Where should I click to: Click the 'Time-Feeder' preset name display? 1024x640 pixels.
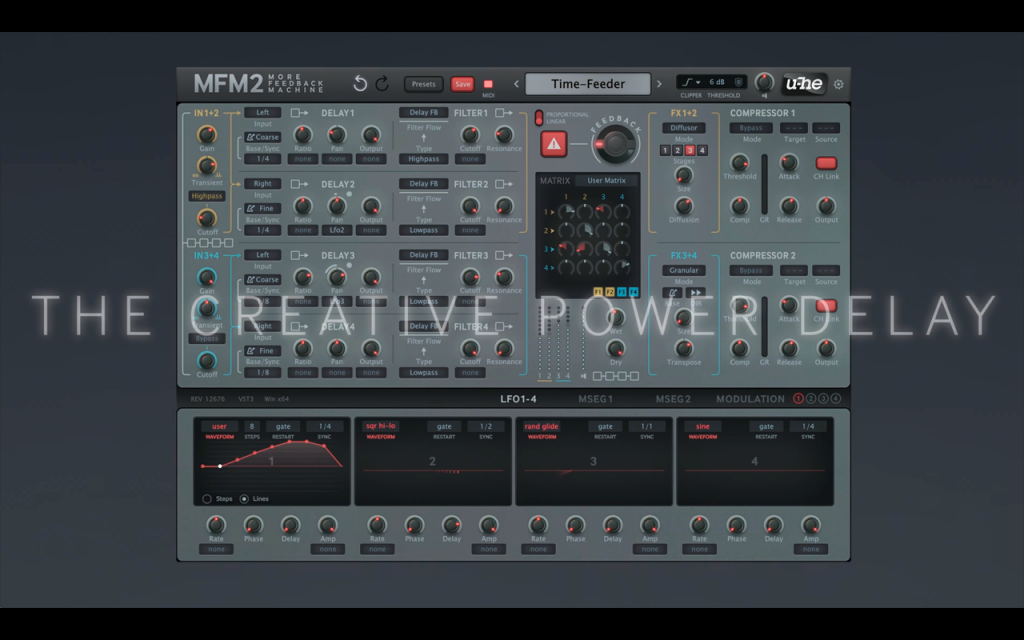click(x=588, y=84)
